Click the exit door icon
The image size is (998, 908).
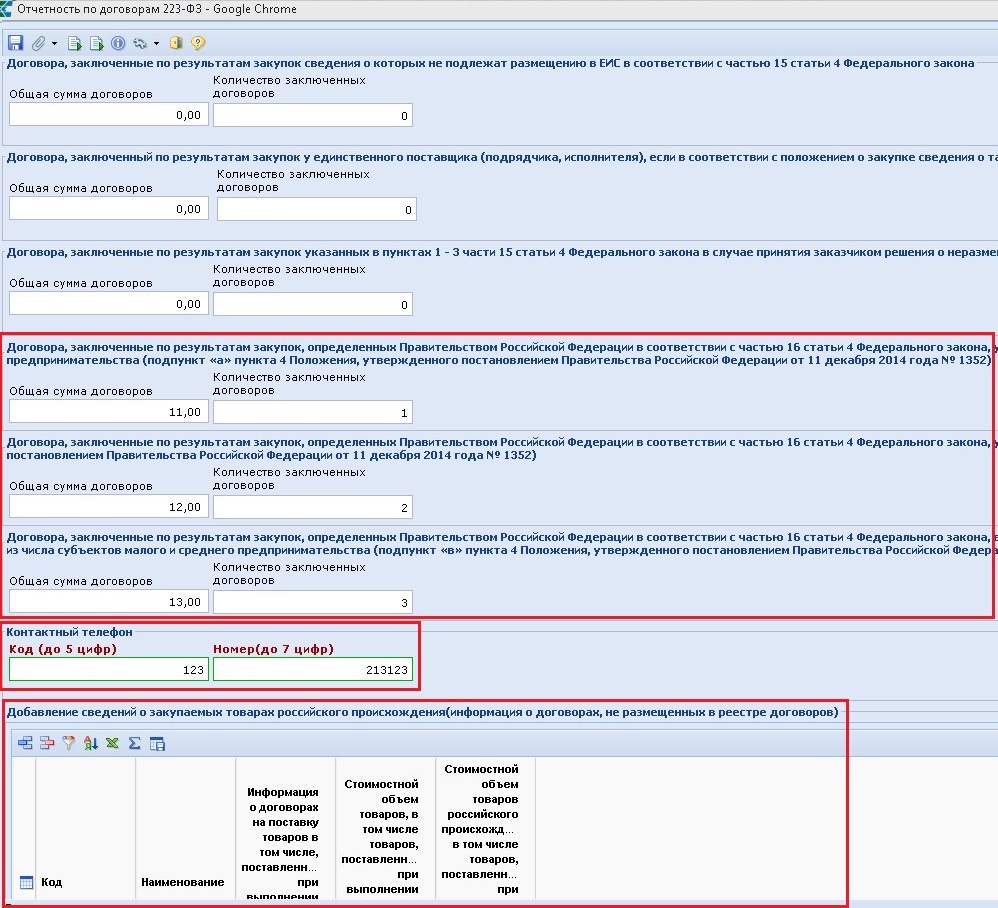177,43
